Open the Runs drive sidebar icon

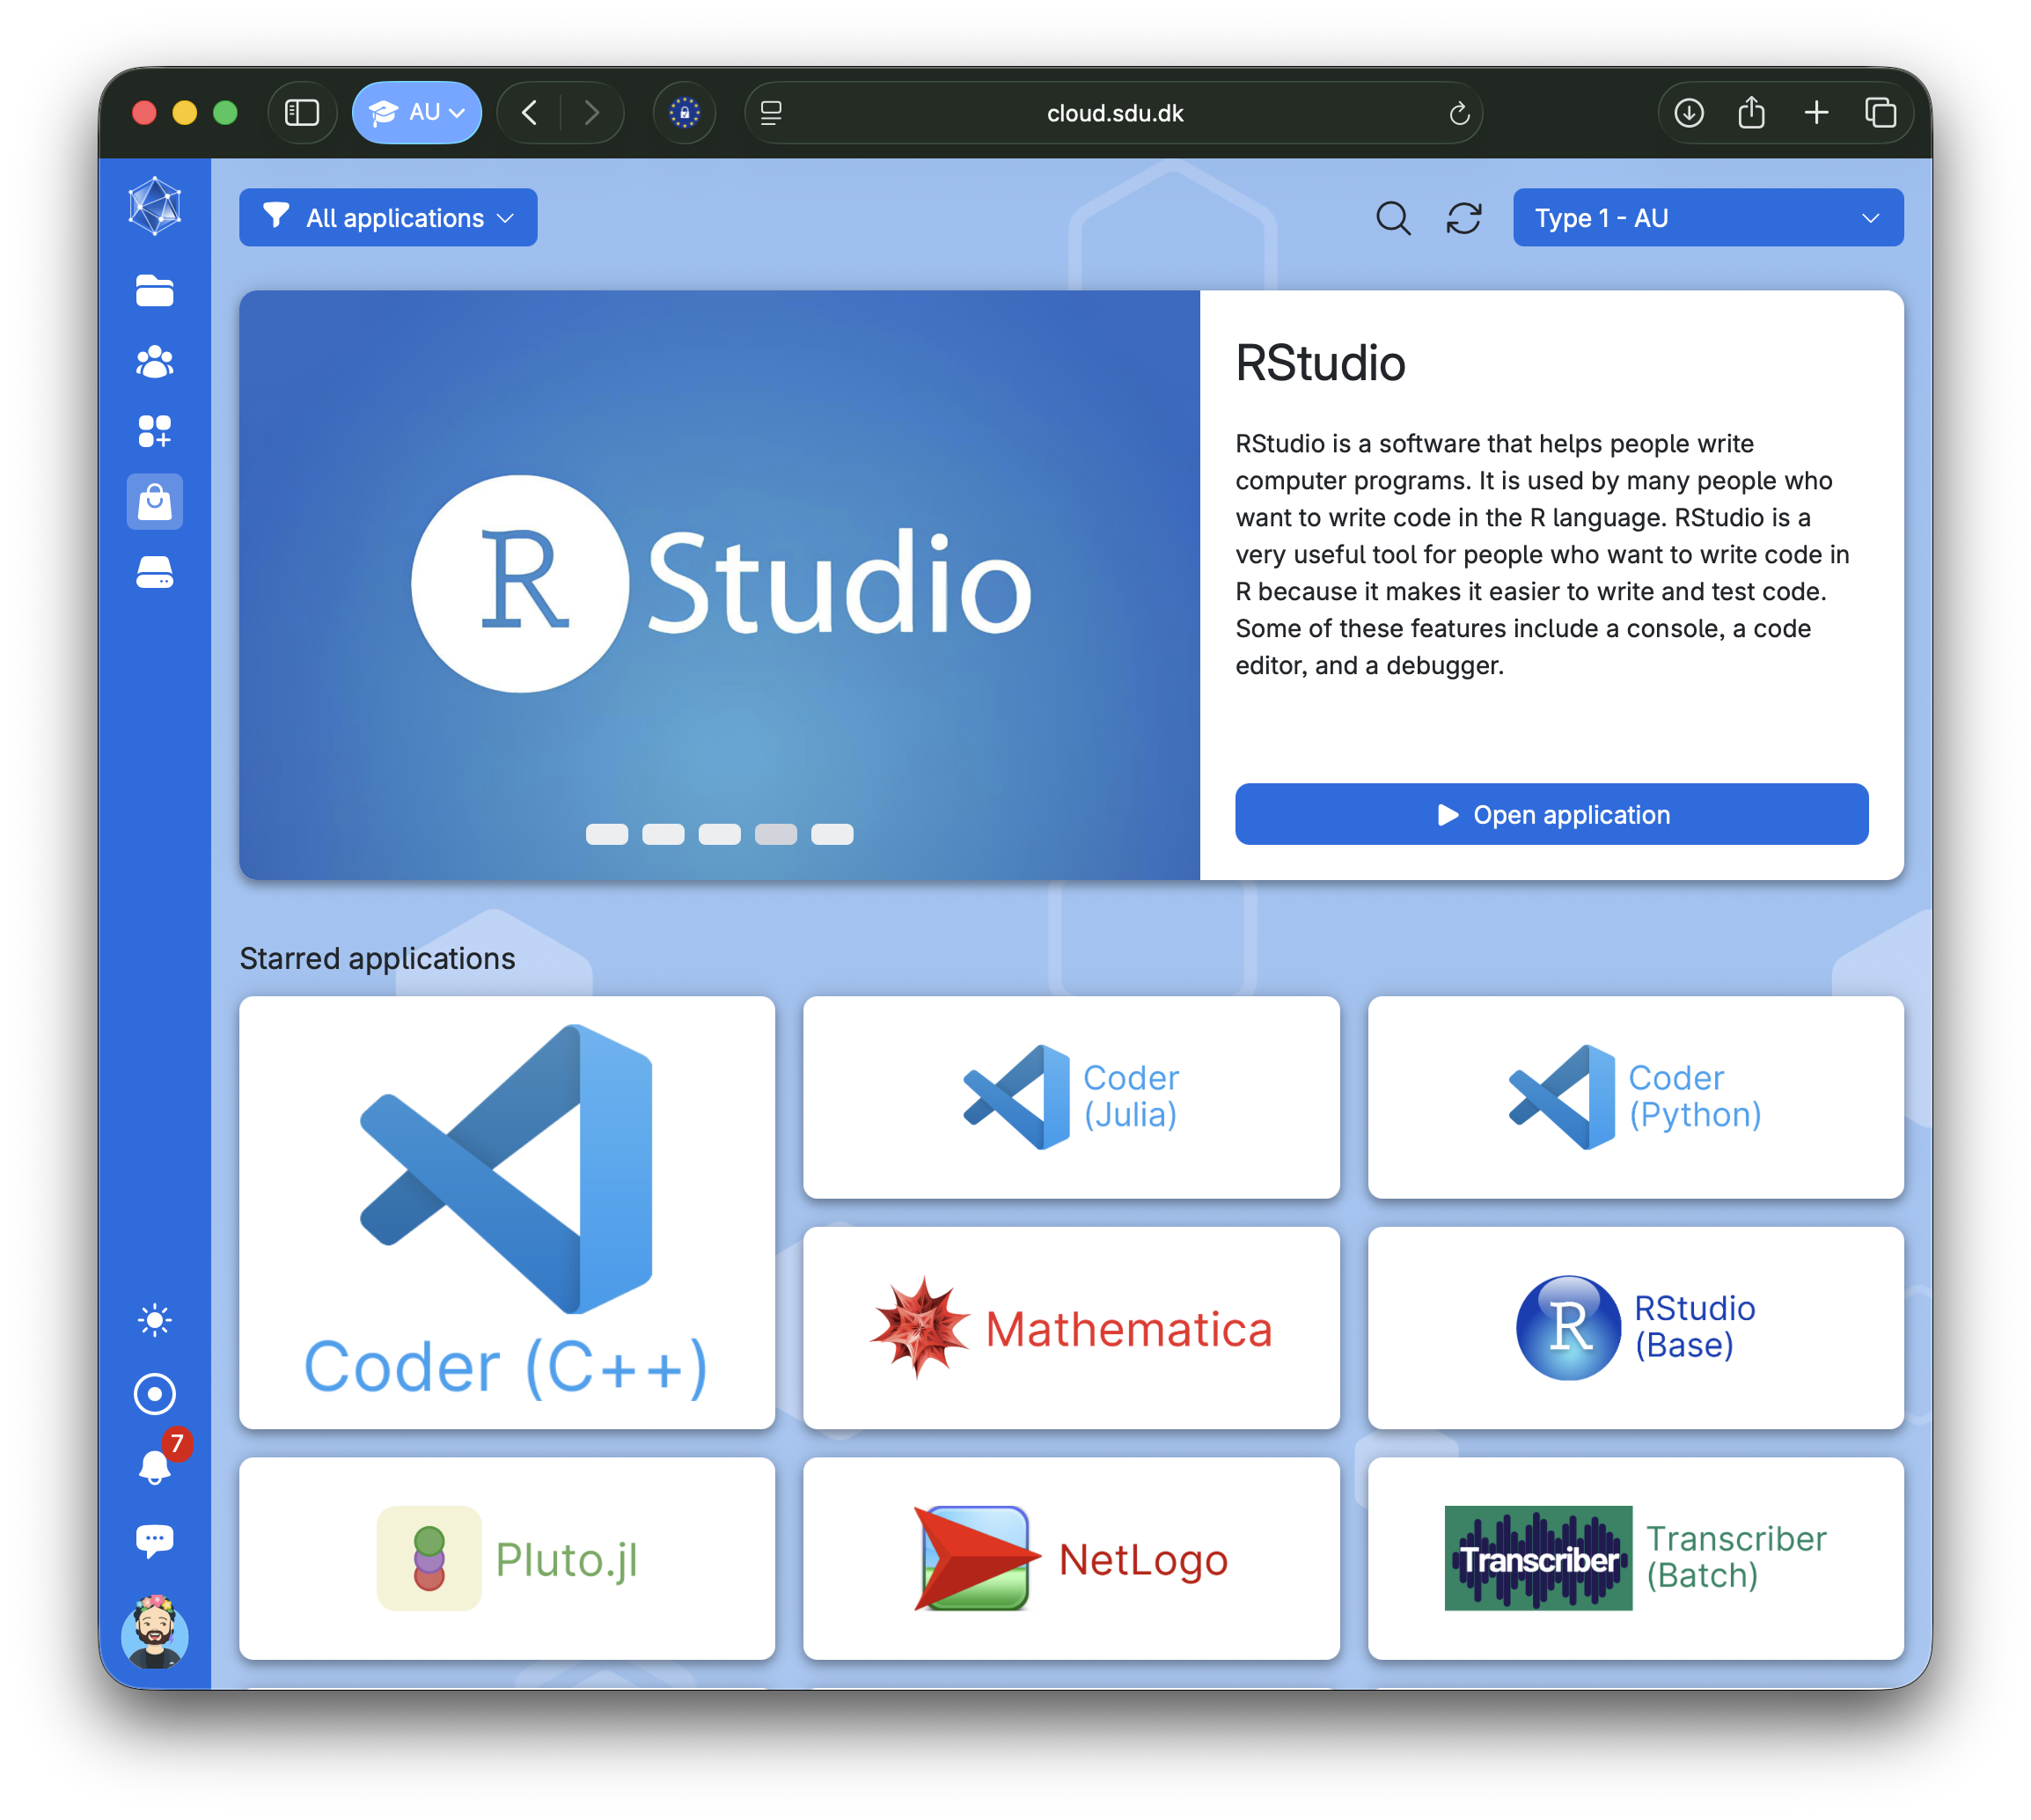coord(155,572)
